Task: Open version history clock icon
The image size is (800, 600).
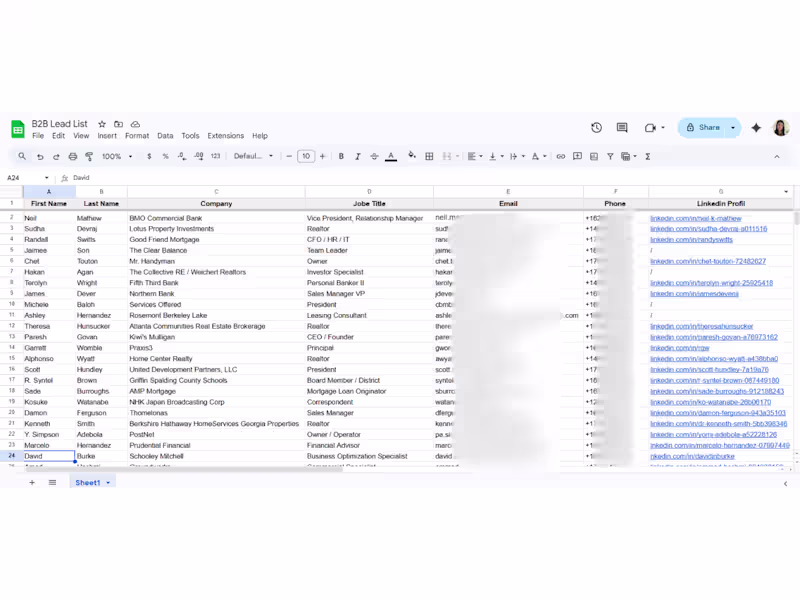Action: click(596, 128)
